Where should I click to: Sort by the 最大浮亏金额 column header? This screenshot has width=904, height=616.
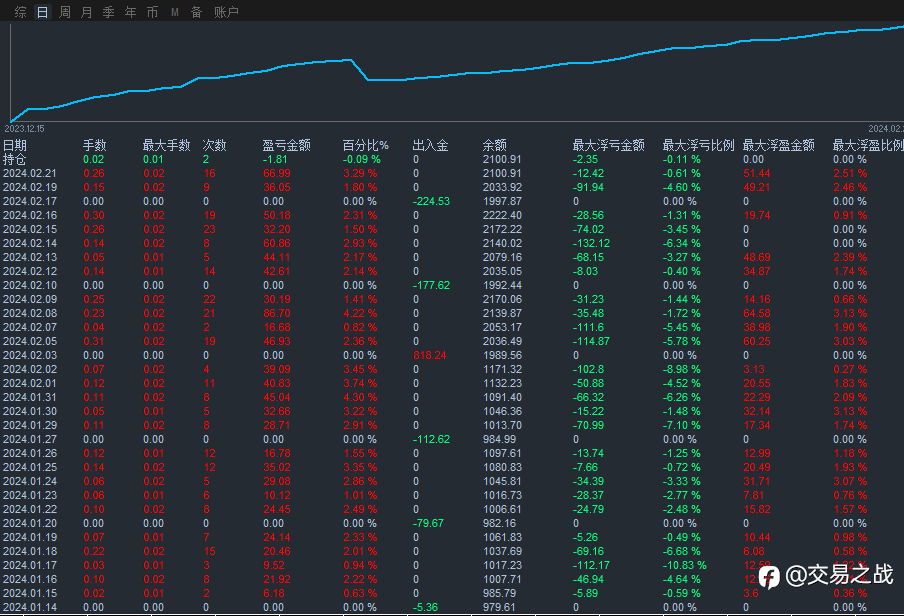[x=608, y=145]
